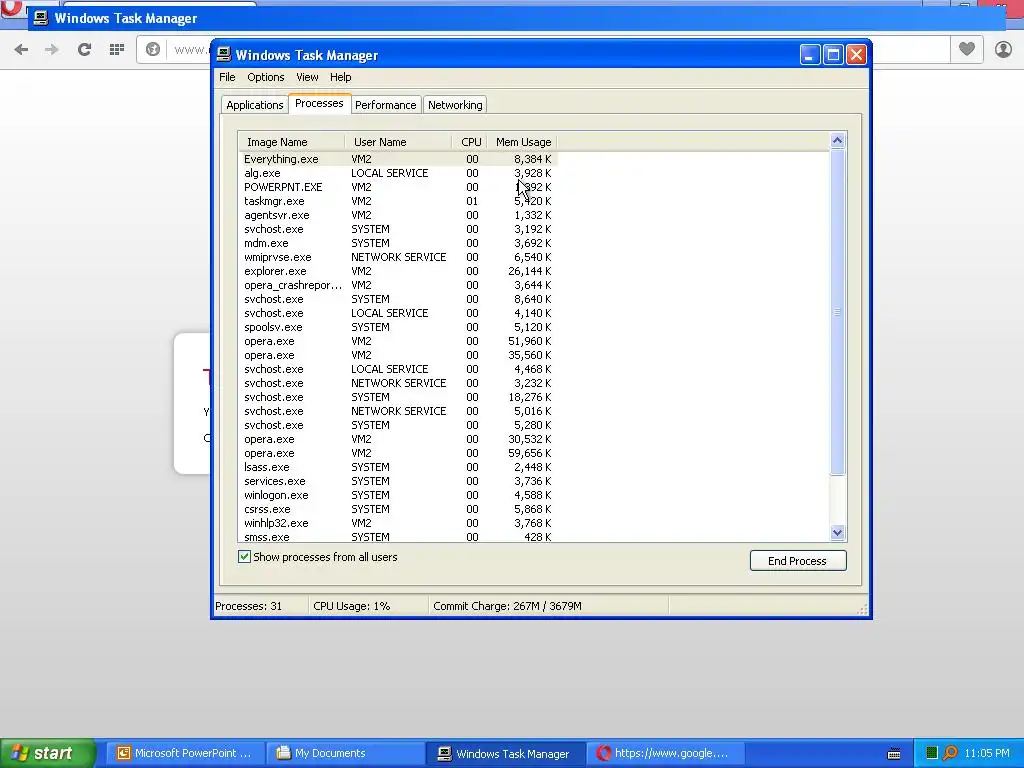
Task: Click Commit Charge value in status bar
Action: tap(507, 606)
